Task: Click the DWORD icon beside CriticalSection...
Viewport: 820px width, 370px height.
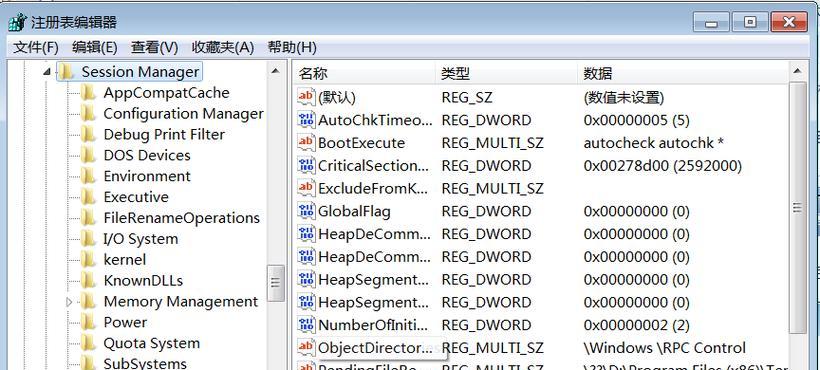Action: coord(306,165)
